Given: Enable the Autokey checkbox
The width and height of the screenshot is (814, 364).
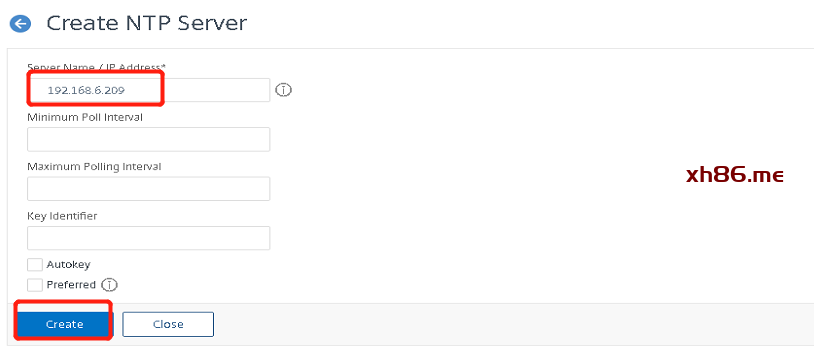Looking at the screenshot, I should pyautogui.click(x=35, y=265).
